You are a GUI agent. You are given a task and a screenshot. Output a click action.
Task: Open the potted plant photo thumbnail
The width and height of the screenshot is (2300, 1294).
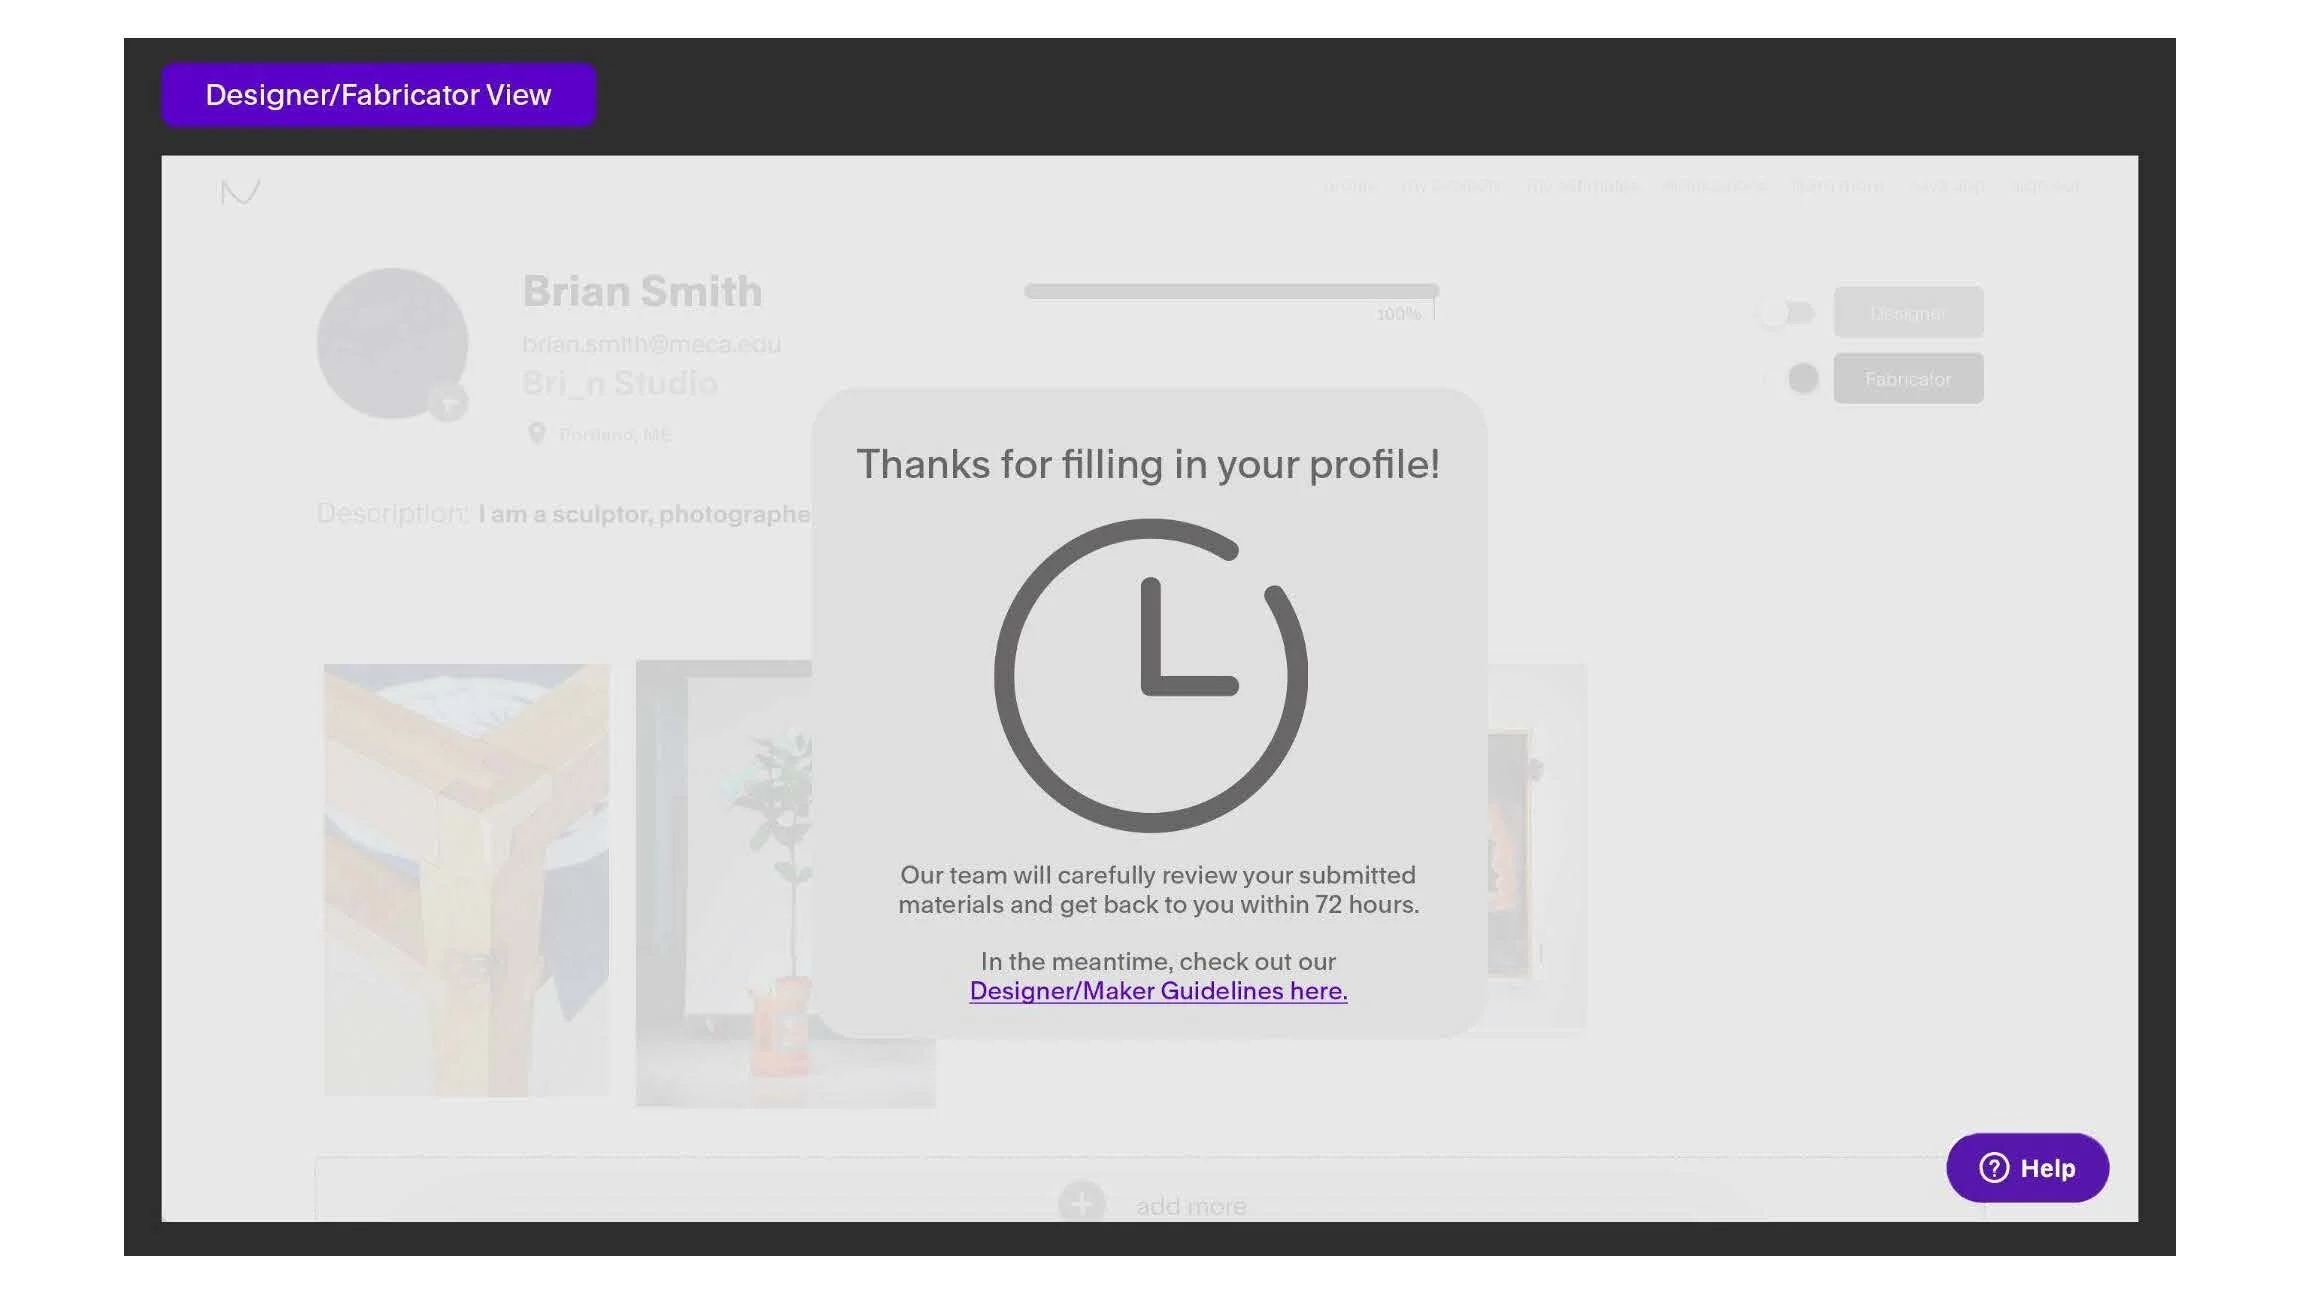(724, 883)
